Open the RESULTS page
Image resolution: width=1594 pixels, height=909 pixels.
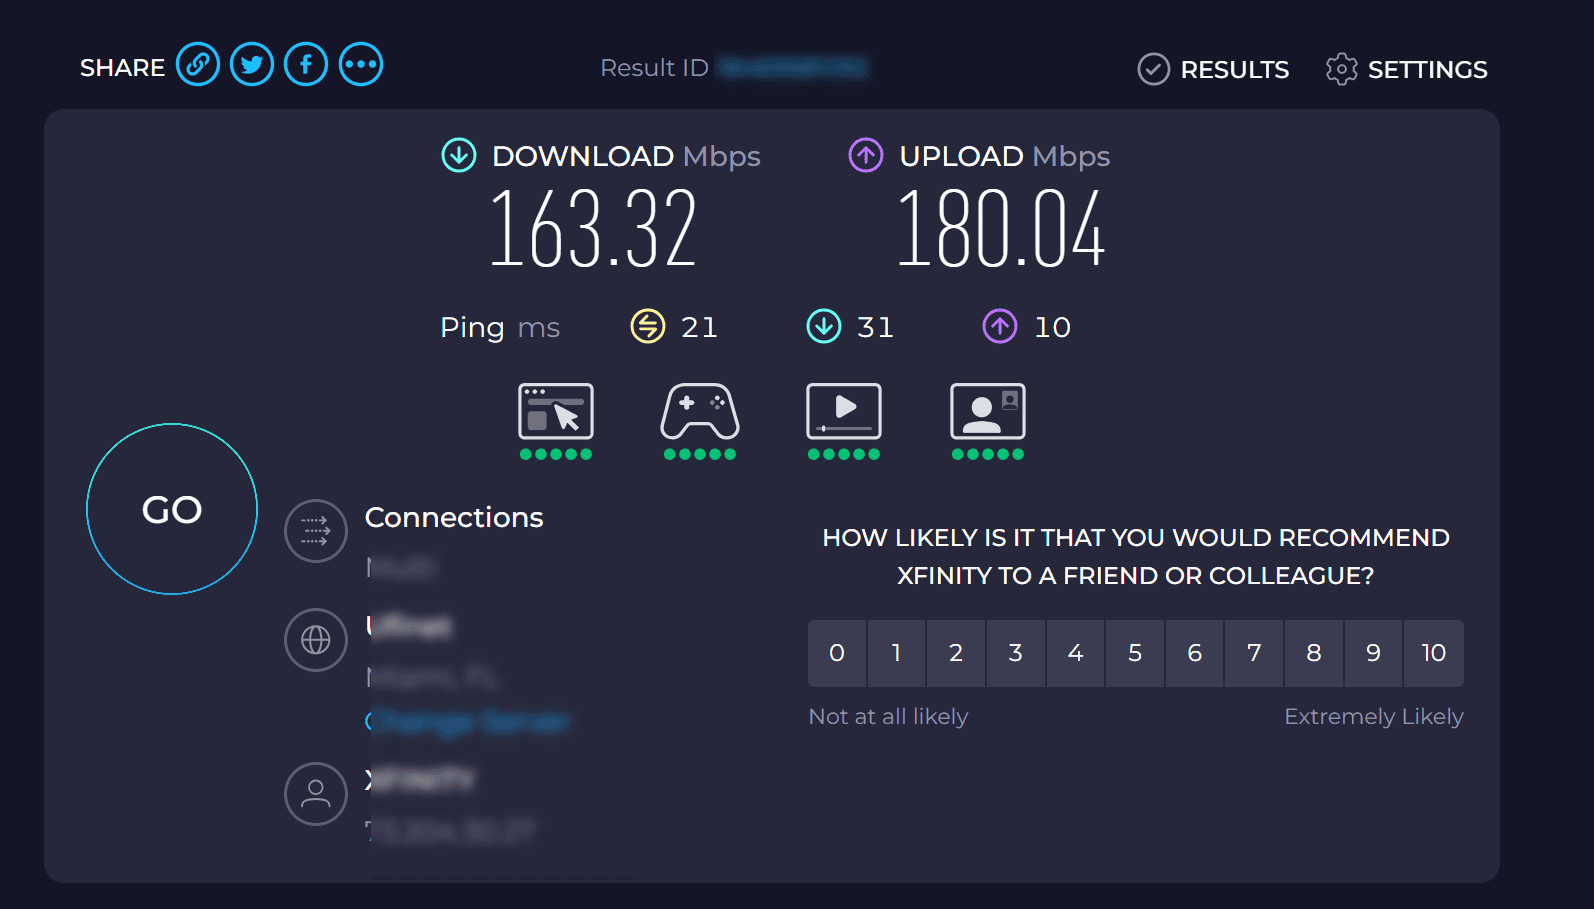[1214, 69]
